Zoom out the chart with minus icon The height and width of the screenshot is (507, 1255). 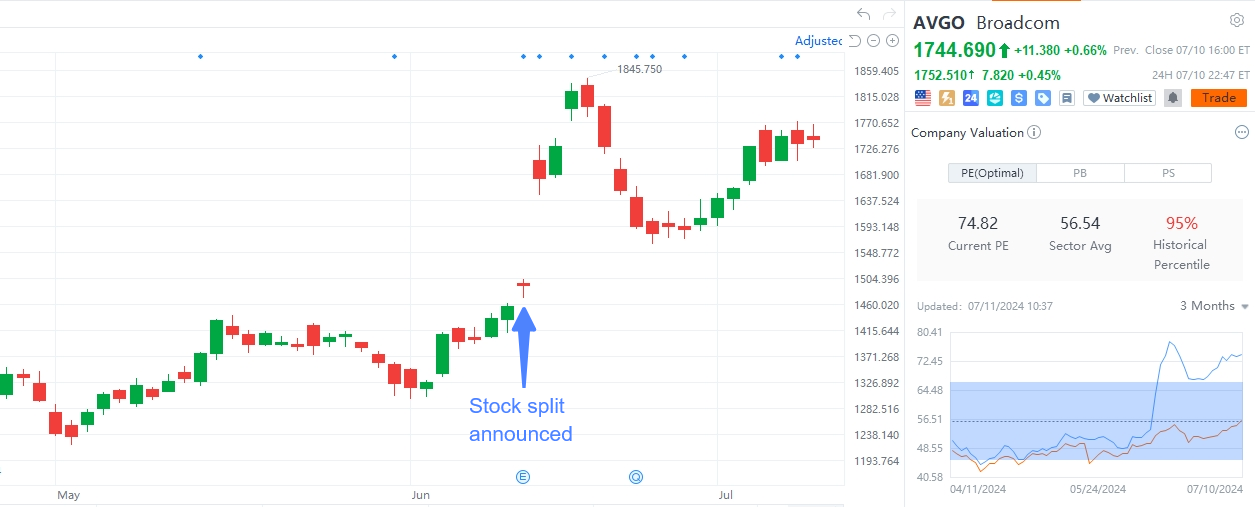[x=874, y=41]
